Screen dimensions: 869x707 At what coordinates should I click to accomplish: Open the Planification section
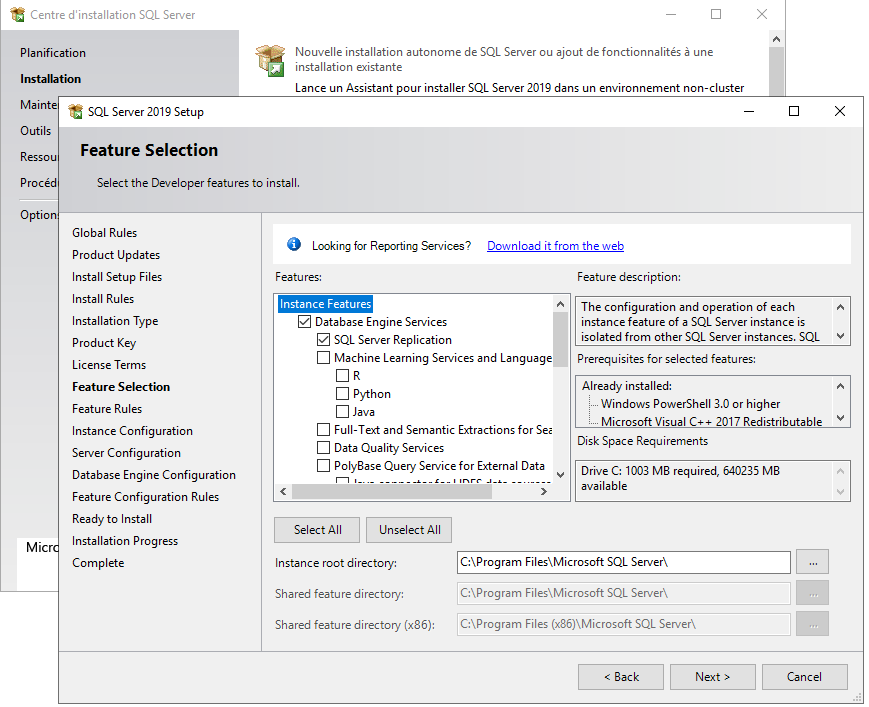click(53, 53)
